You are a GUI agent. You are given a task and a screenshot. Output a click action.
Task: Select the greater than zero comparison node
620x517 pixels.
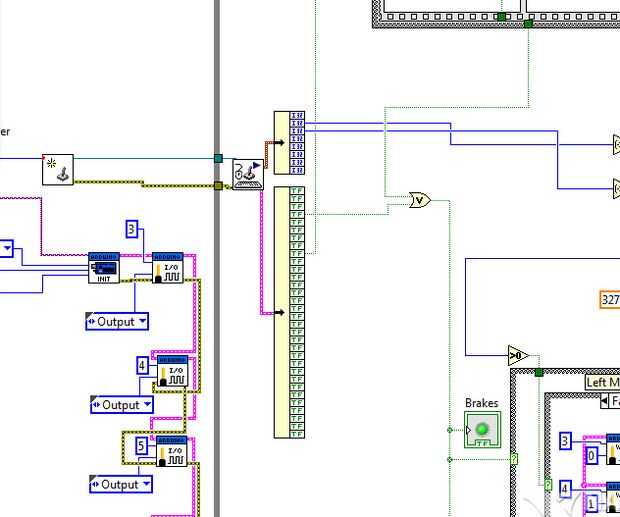pos(518,355)
